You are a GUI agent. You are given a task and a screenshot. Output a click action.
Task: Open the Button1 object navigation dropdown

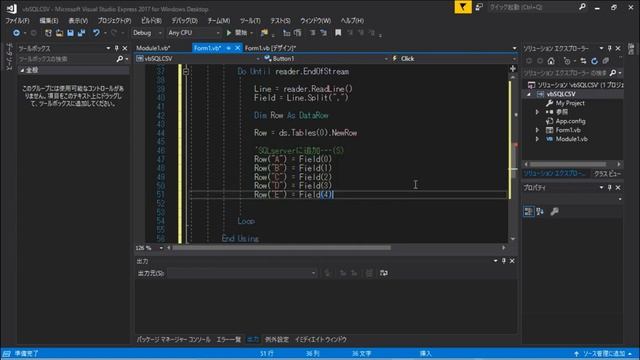tap(326, 59)
